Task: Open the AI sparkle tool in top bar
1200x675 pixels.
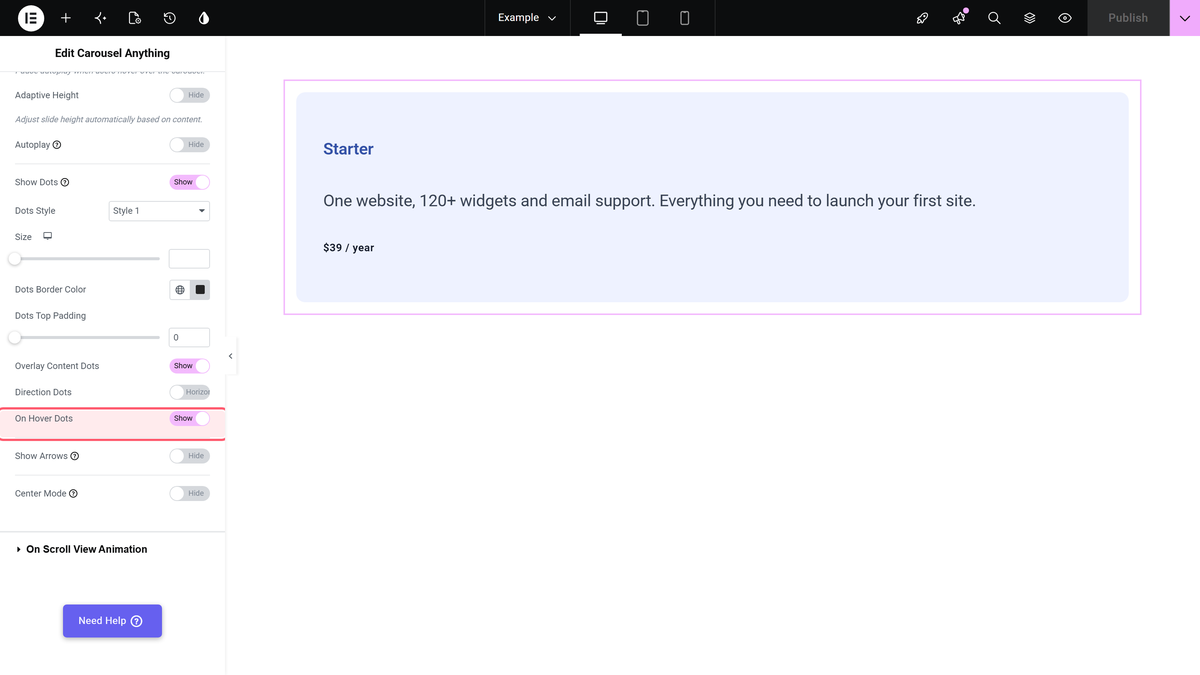Action: tap(100, 18)
